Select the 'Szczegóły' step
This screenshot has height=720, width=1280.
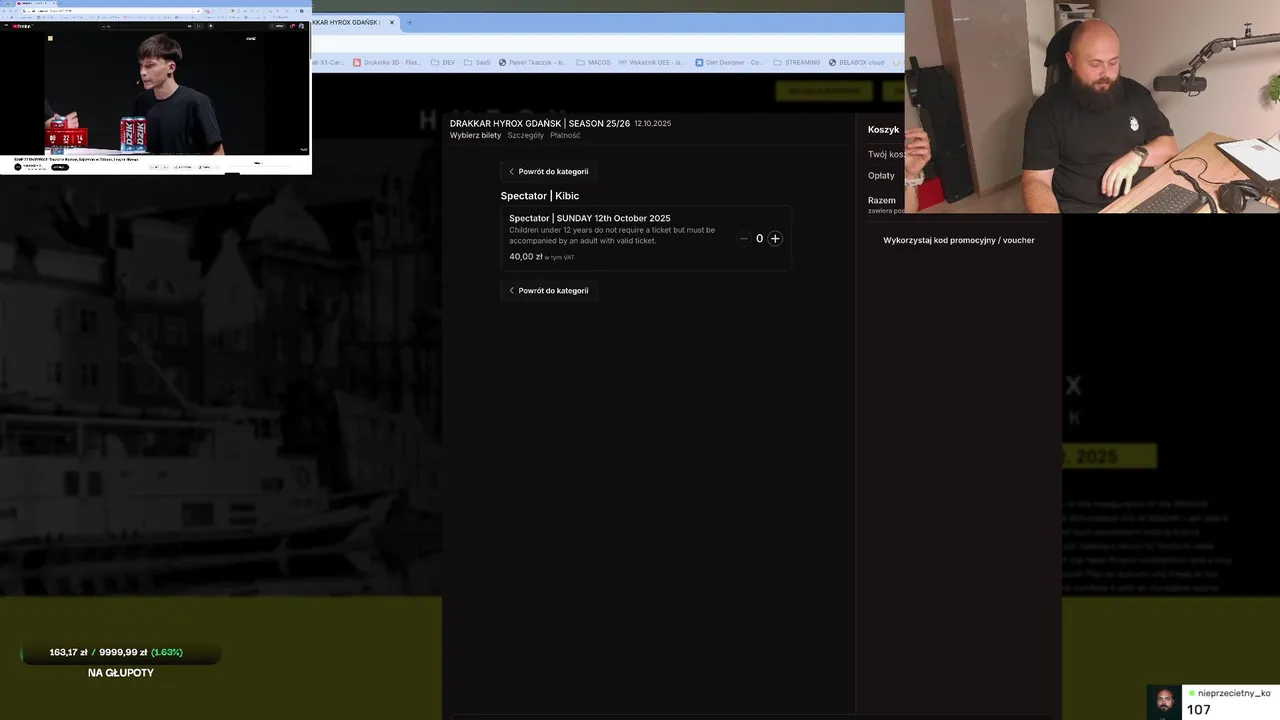click(x=525, y=135)
